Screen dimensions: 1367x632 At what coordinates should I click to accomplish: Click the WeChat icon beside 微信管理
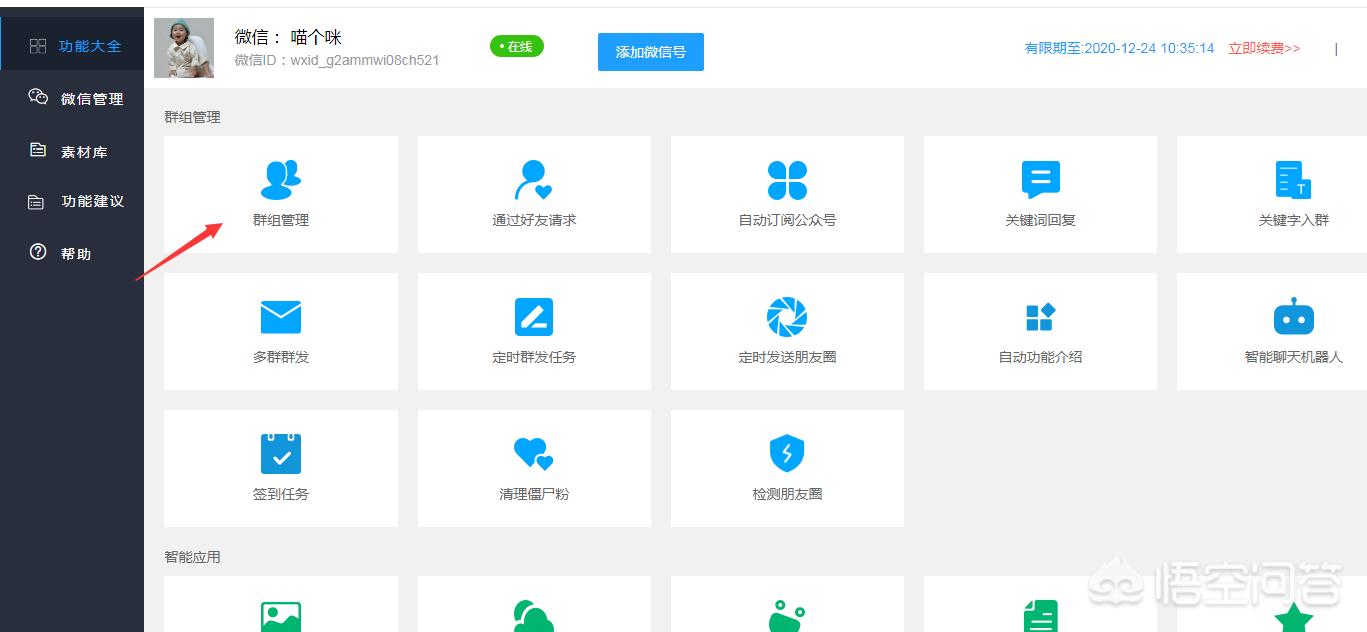(x=38, y=97)
